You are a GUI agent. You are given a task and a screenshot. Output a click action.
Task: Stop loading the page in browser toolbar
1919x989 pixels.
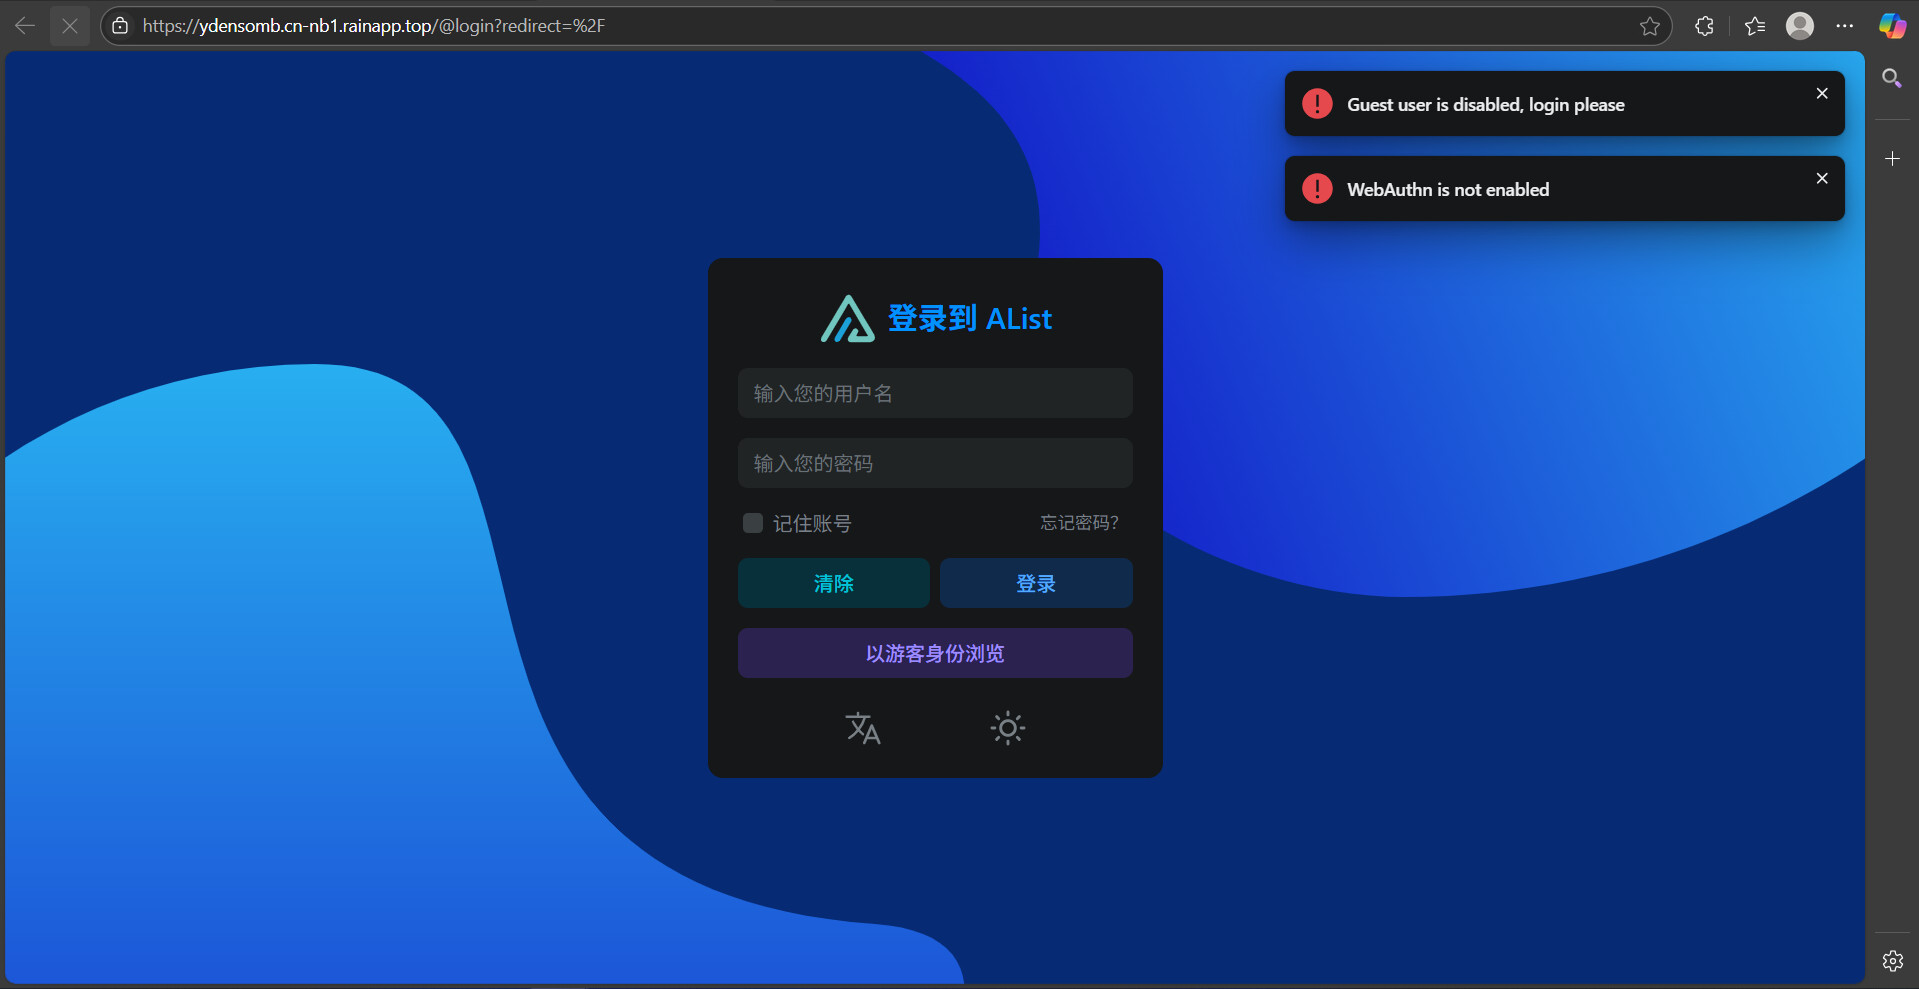pos(70,26)
